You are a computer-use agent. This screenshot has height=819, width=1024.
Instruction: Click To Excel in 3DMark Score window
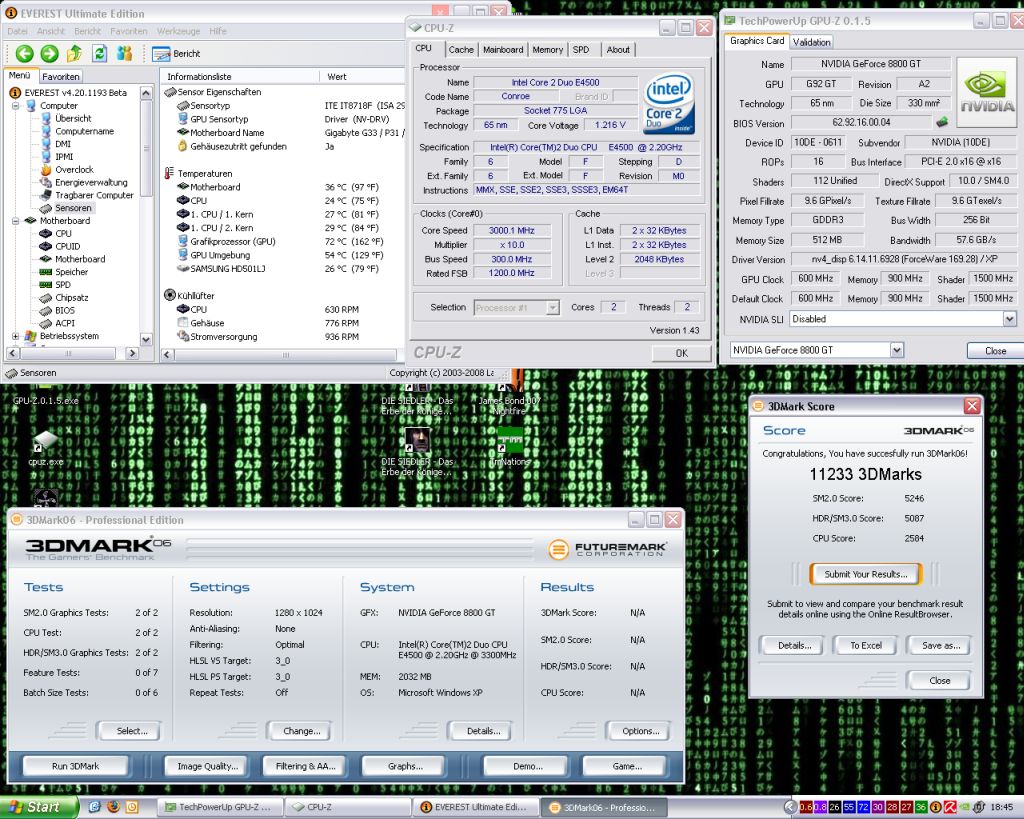(866, 645)
